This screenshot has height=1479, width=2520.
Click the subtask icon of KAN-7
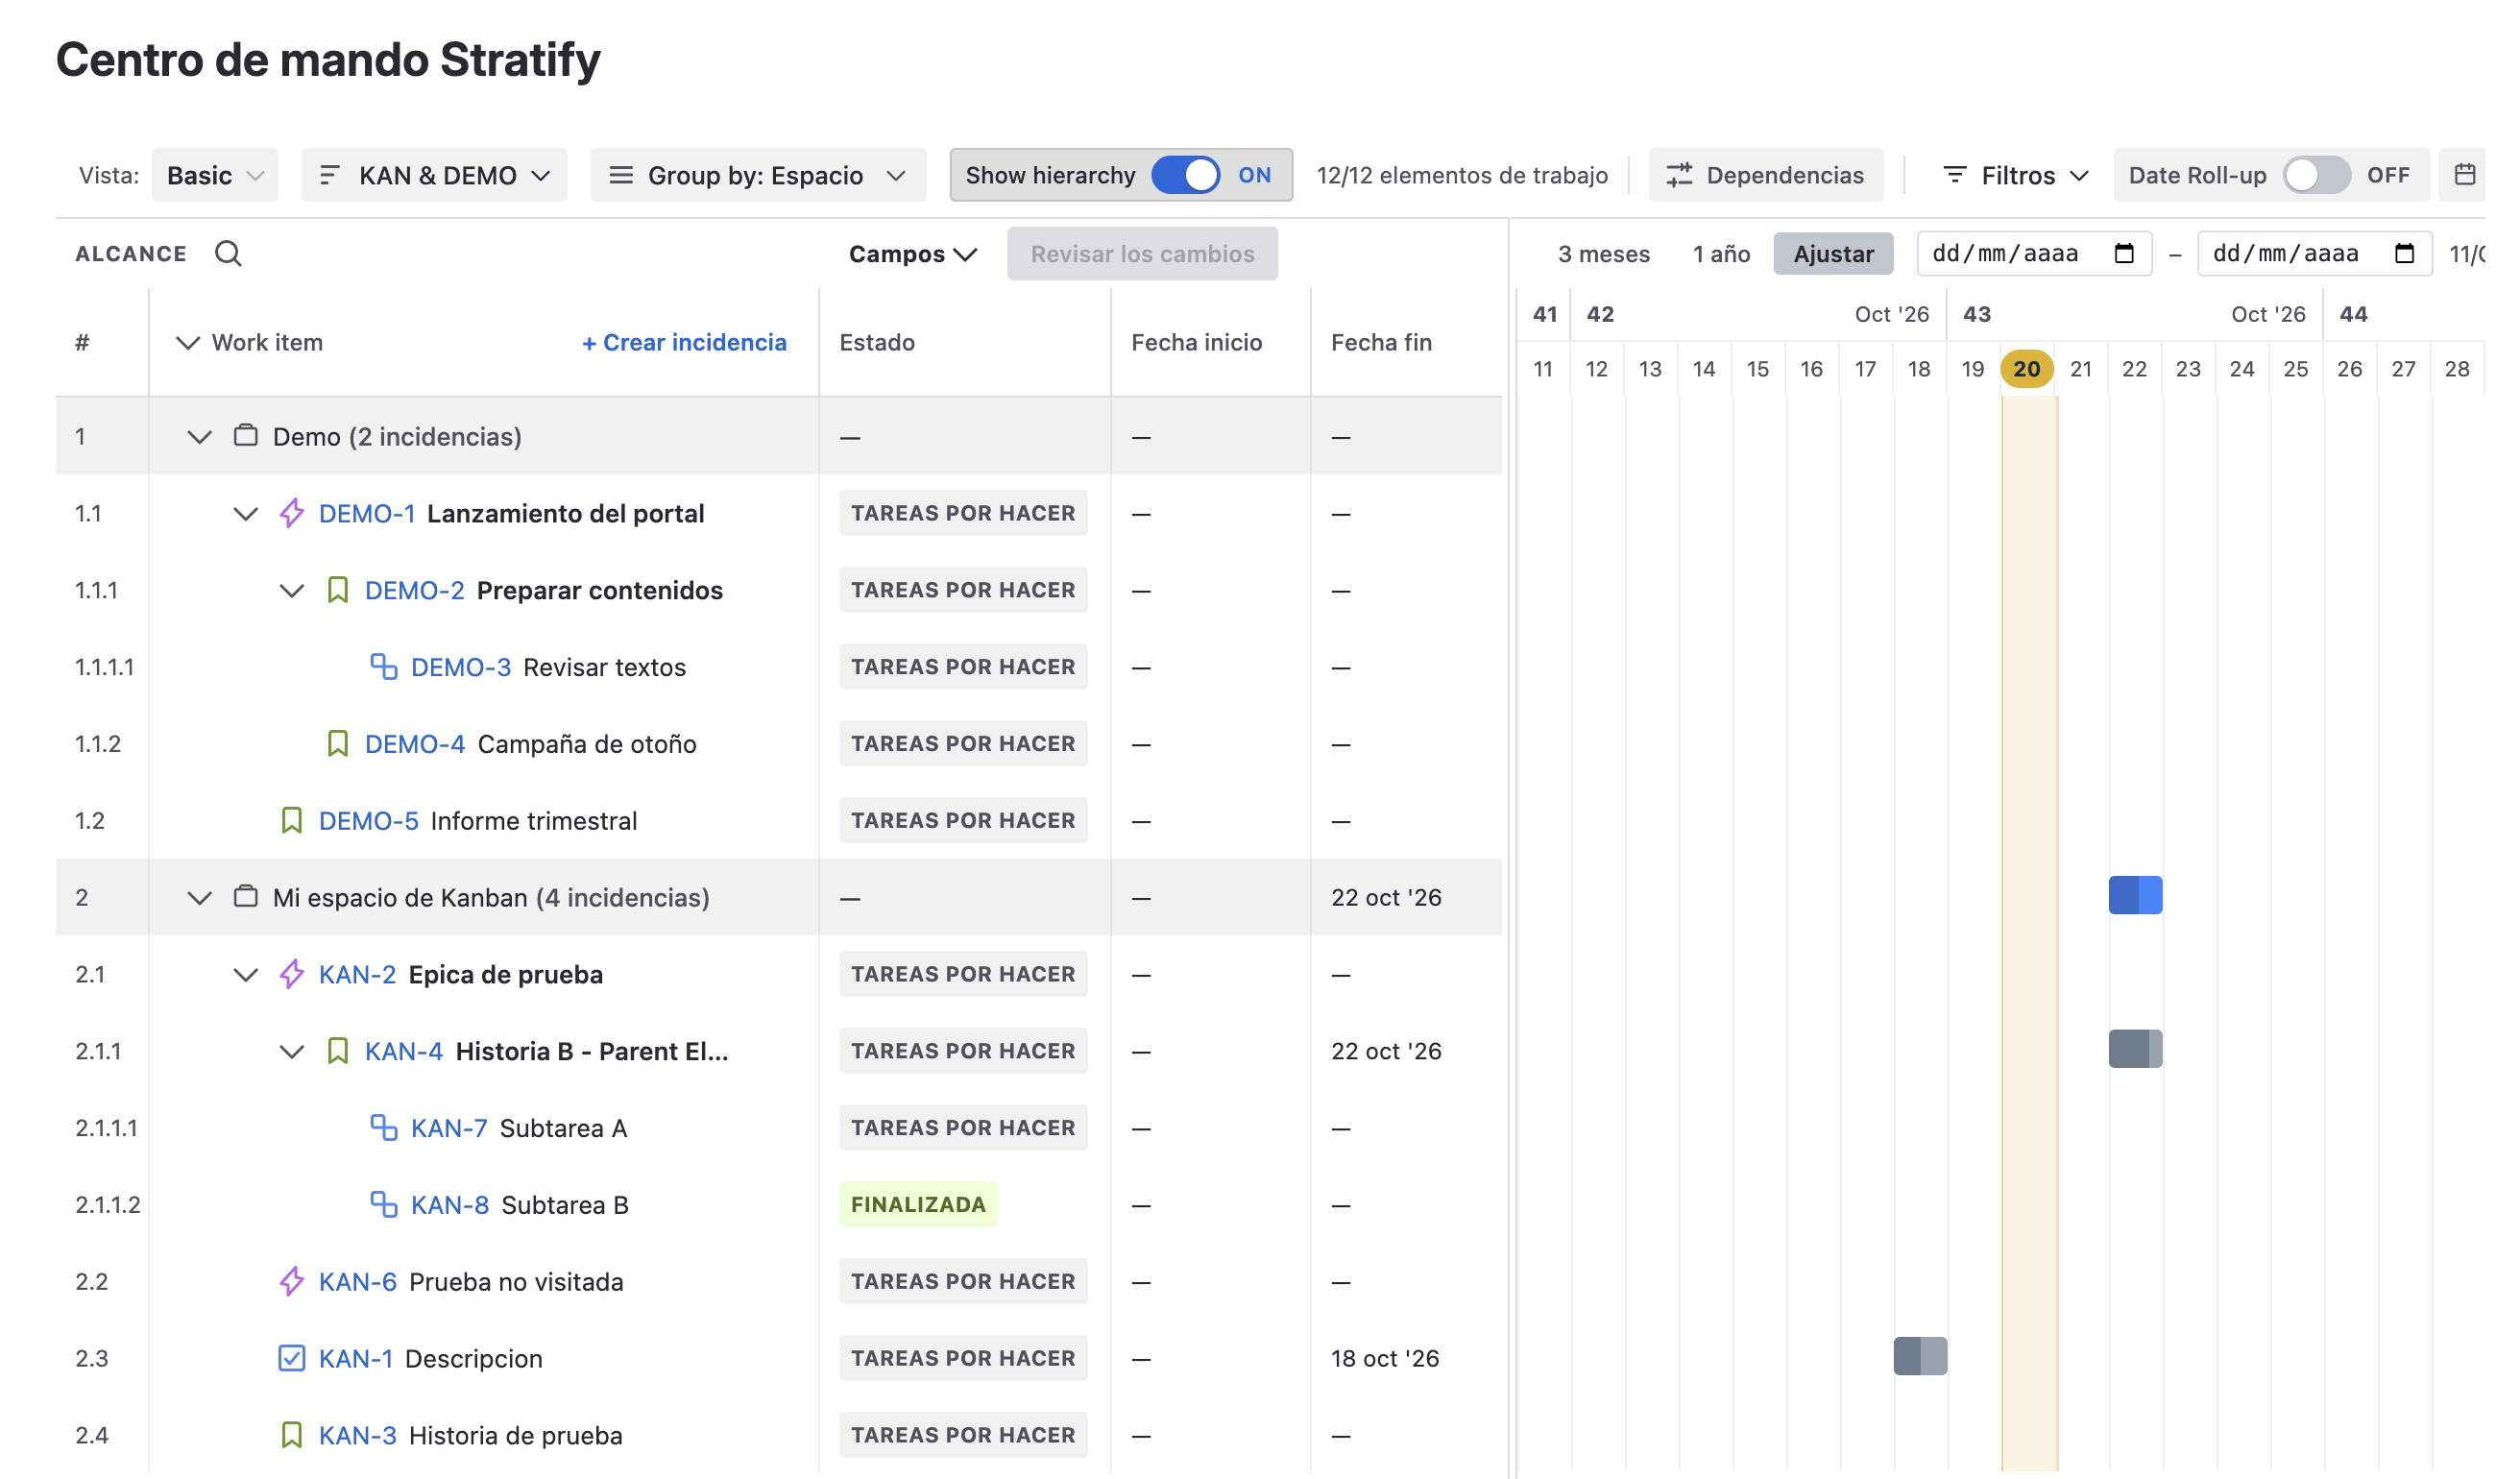coord(384,1128)
